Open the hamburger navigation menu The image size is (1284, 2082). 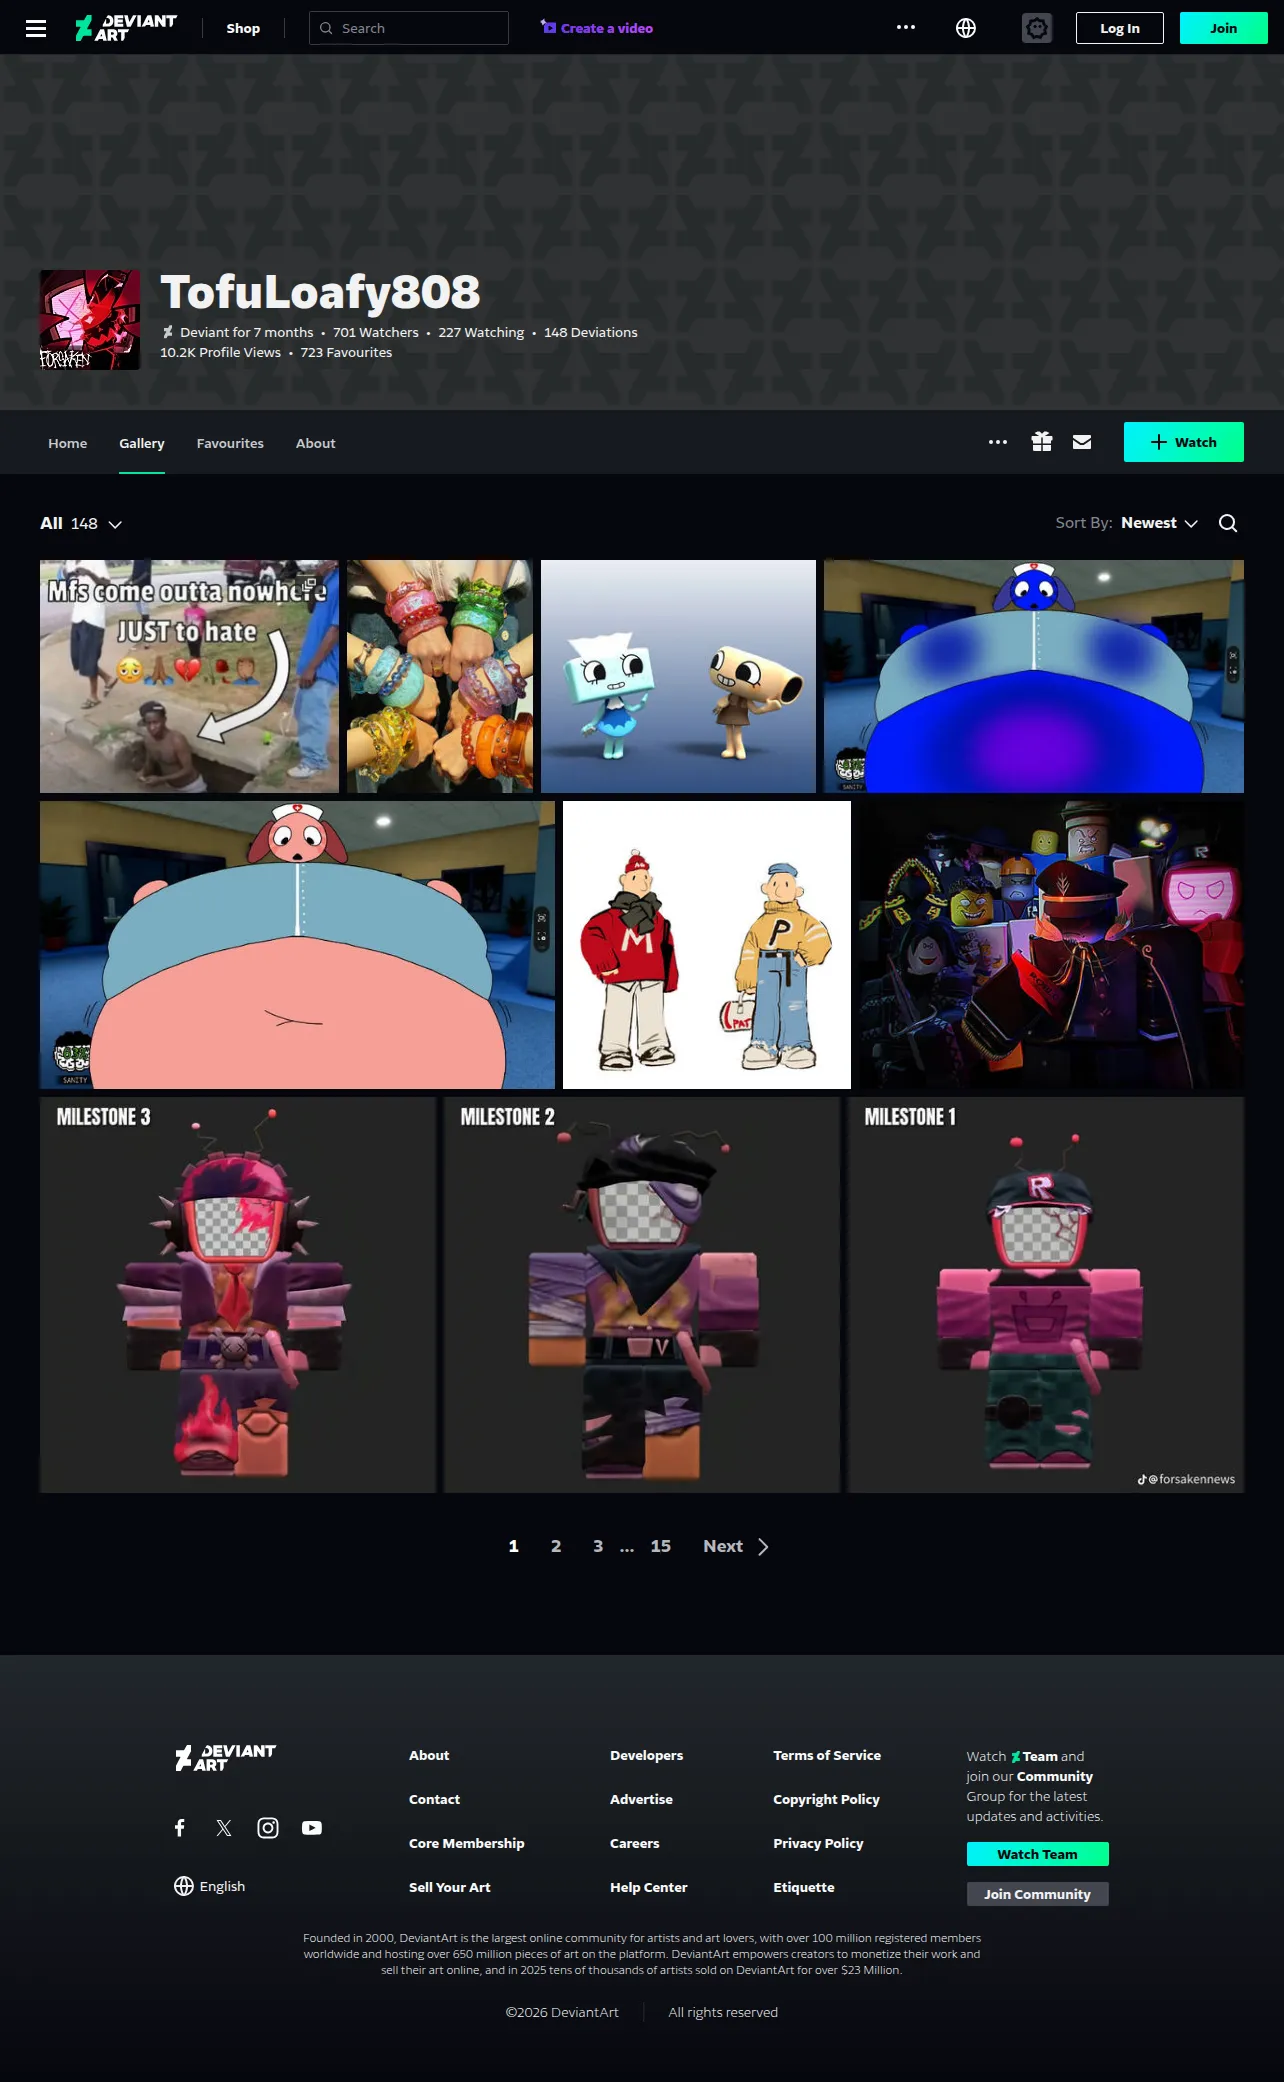36,28
